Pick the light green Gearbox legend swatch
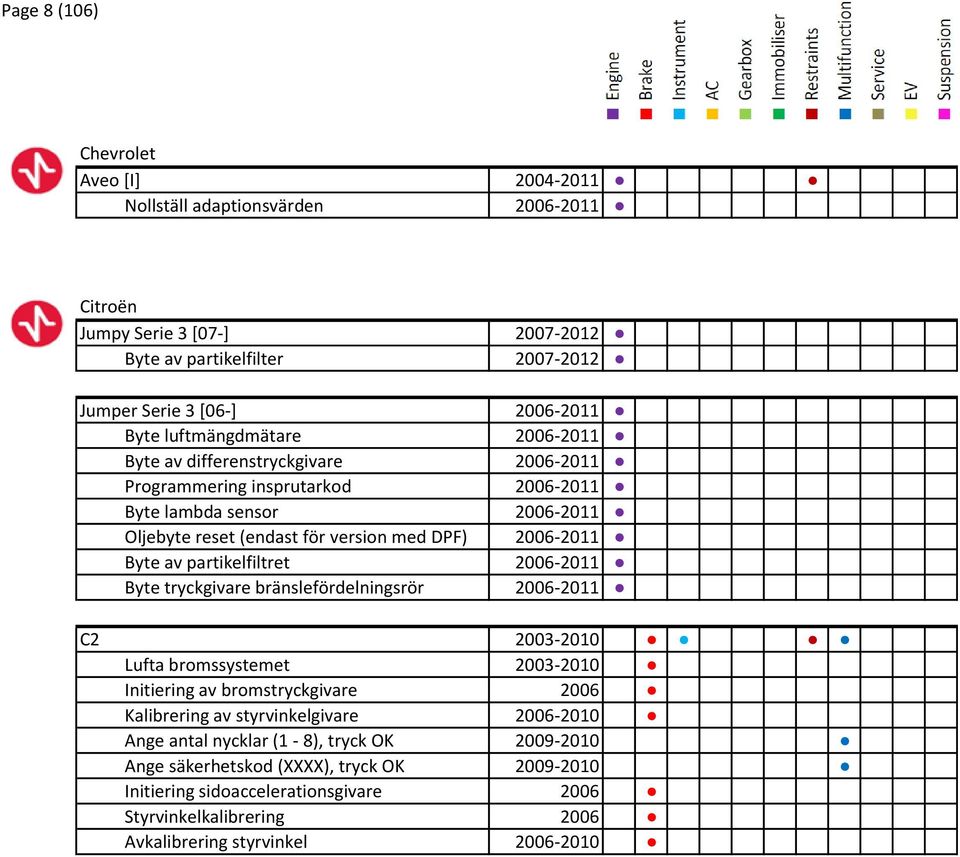This screenshot has width=960, height=857. 745,114
